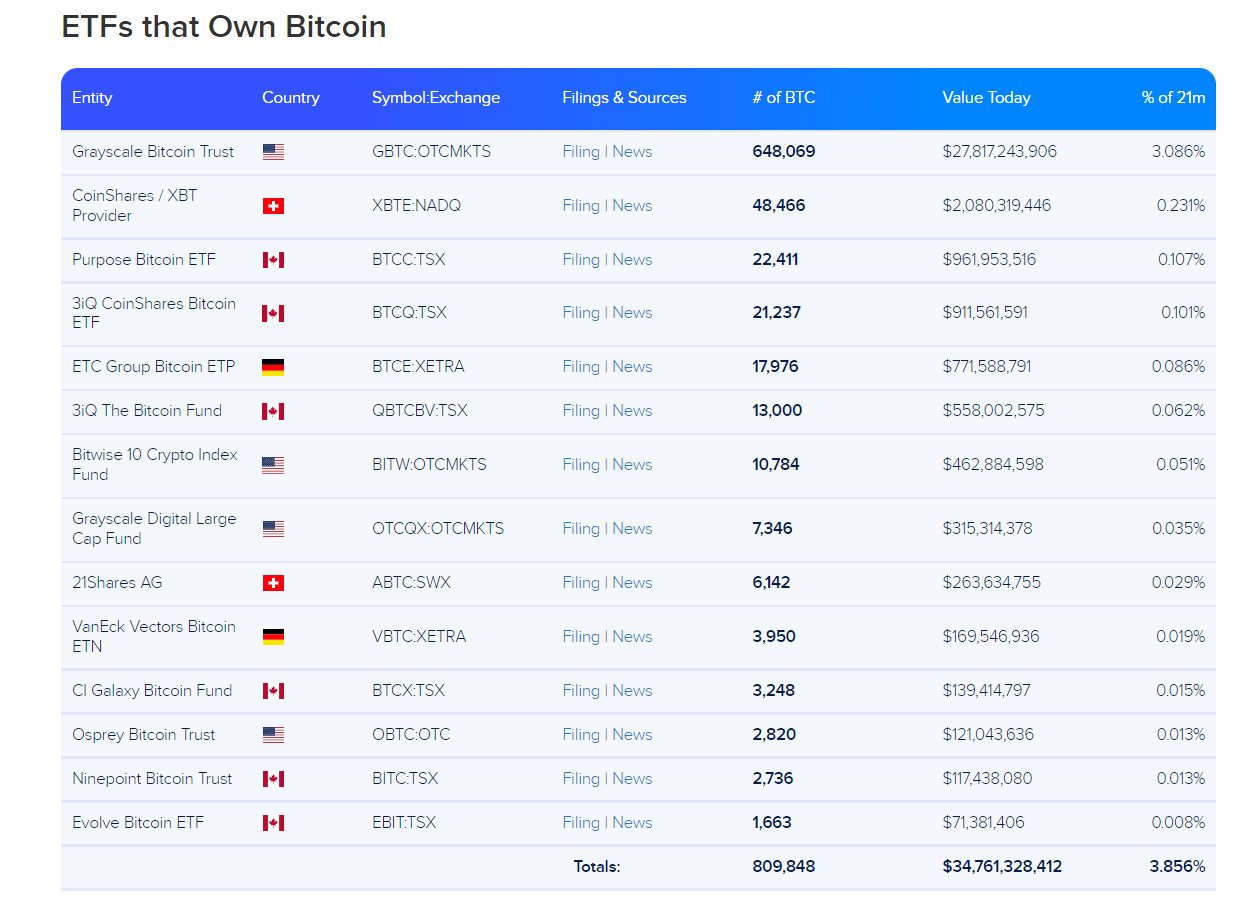Image resolution: width=1243 pixels, height=903 pixels.
Task: Click the Canadian flag in Purpose Bitcoin ETF row
Action: [273, 260]
